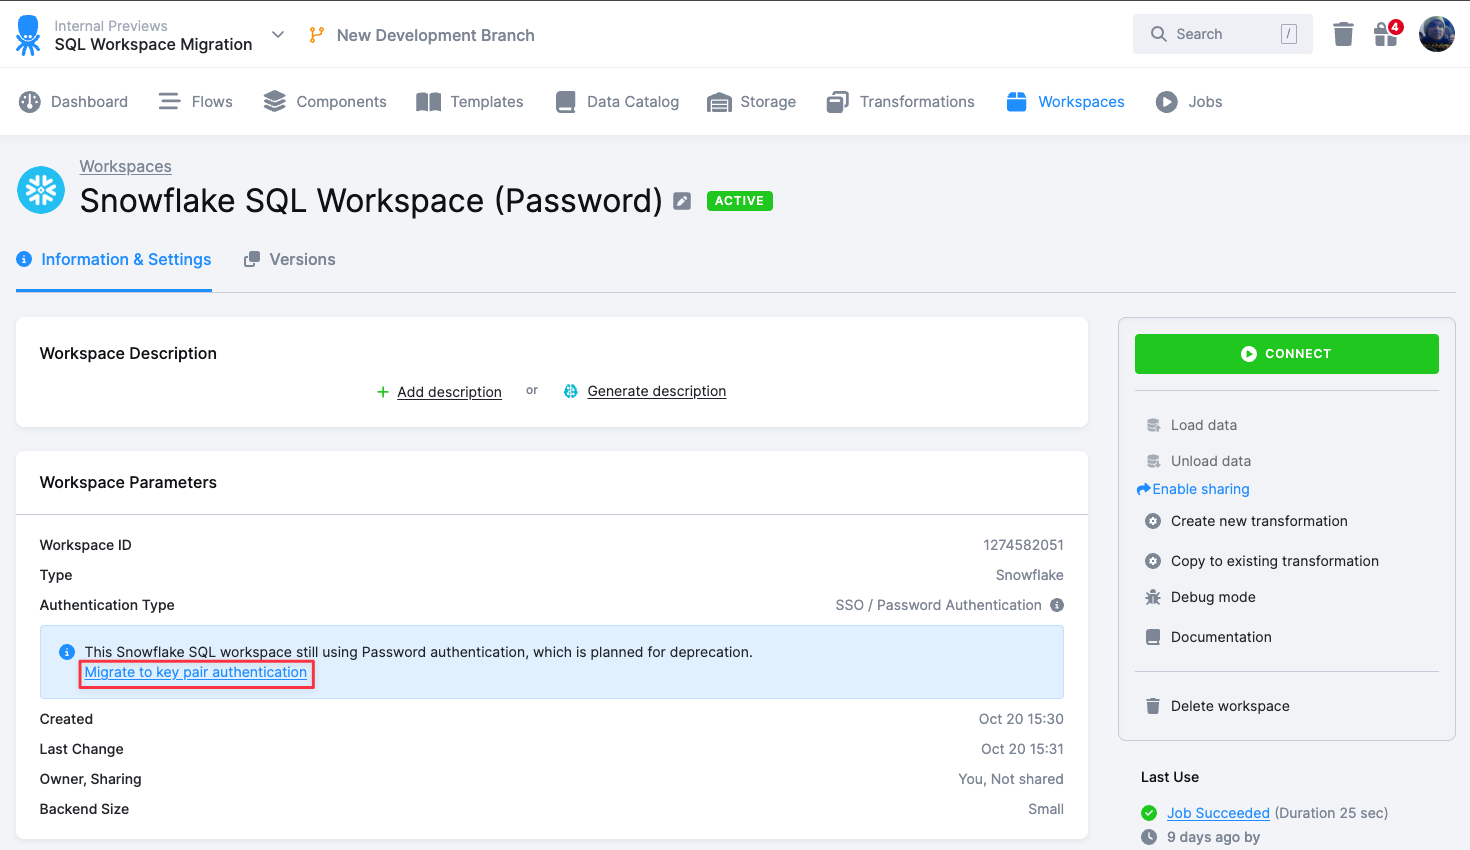Viewport: 1470px width, 850px height.
Task: Open Documentation
Action: (x=1220, y=637)
